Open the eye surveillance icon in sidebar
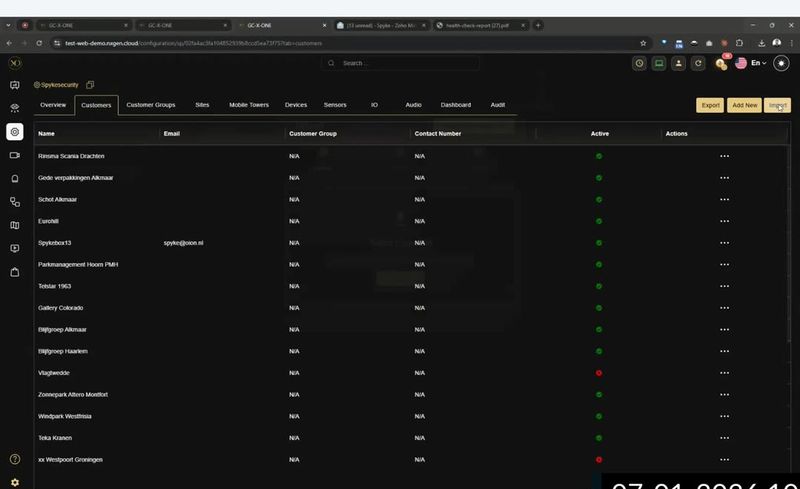The image size is (800, 489). [x=15, y=108]
